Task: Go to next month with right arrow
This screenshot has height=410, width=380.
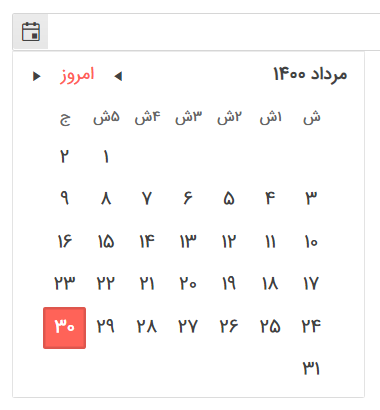Action: tap(37, 76)
